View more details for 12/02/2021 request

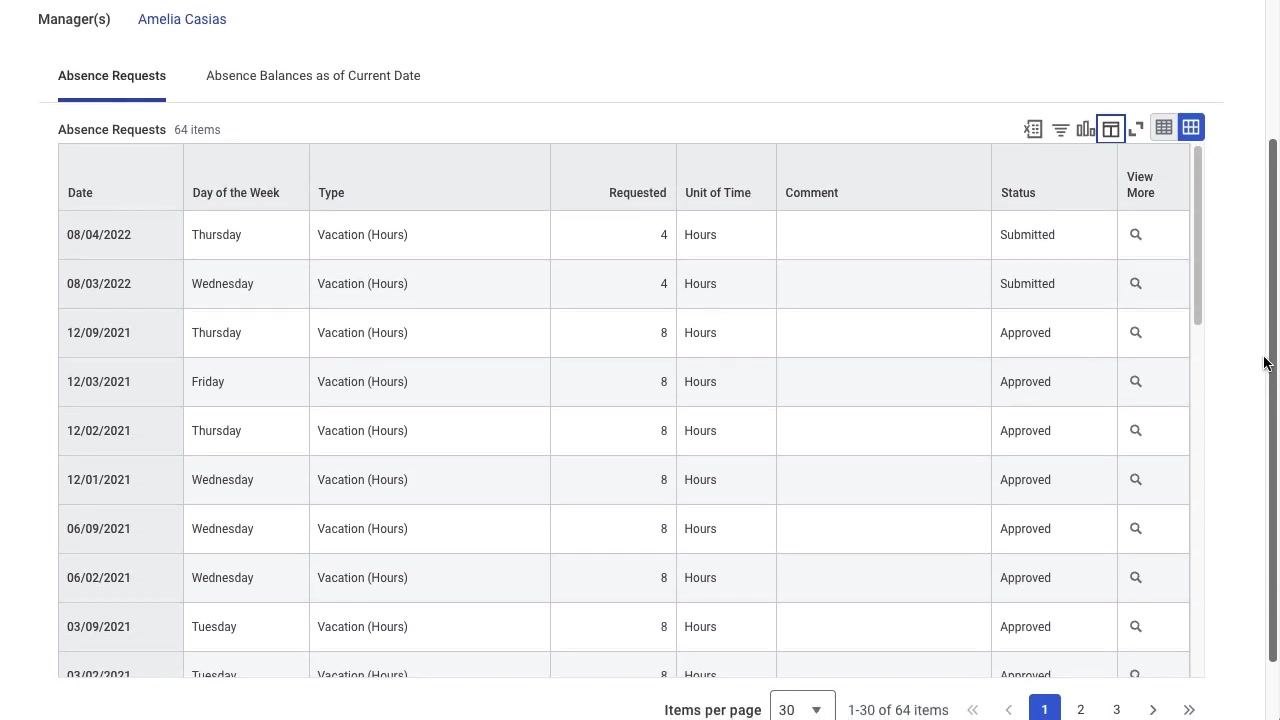[1136, 431]
